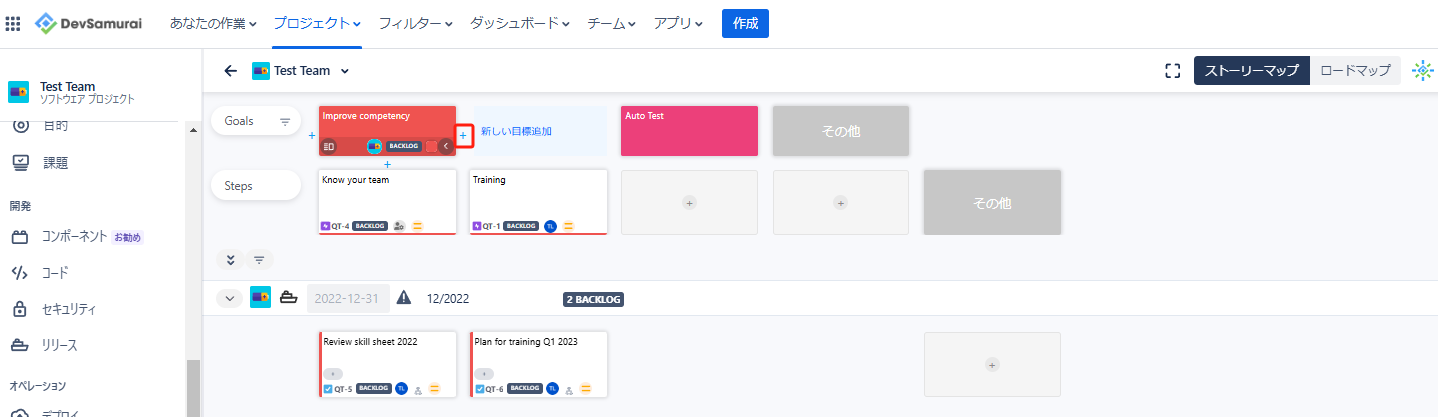1438x417 pixels.
Task: Click the double chevron expand-all button
Action: coord(230,260)
